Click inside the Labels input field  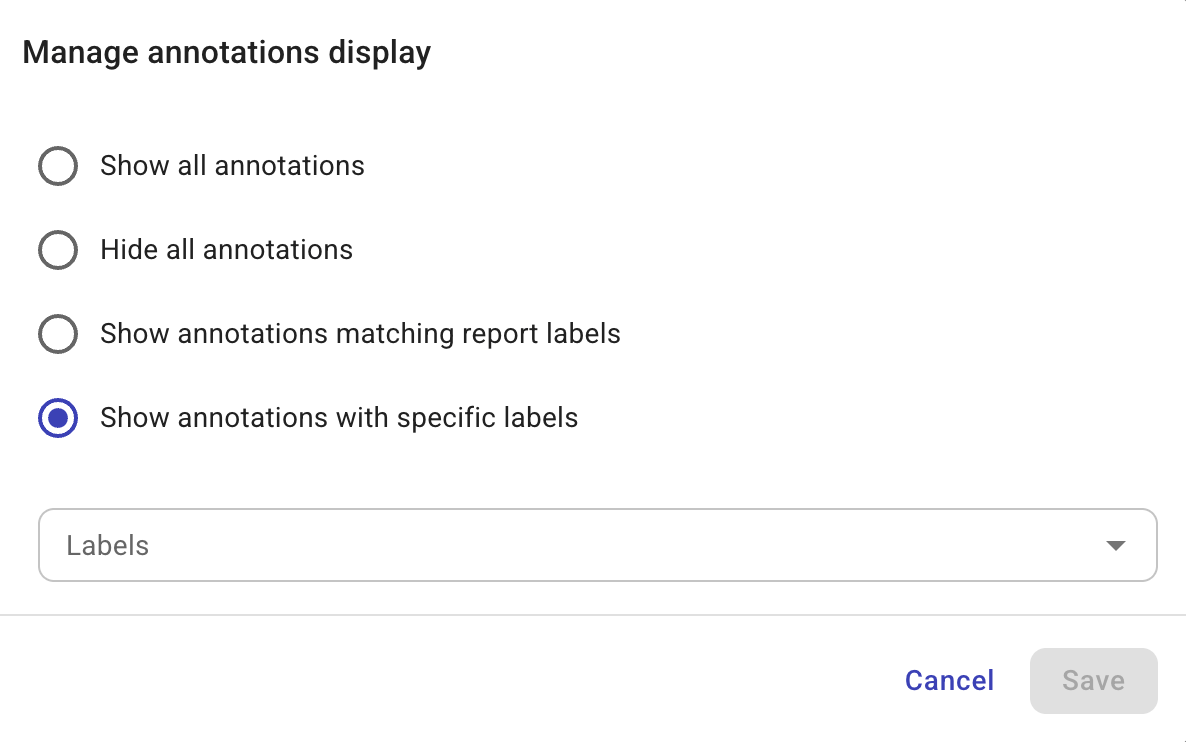(400, 545)
